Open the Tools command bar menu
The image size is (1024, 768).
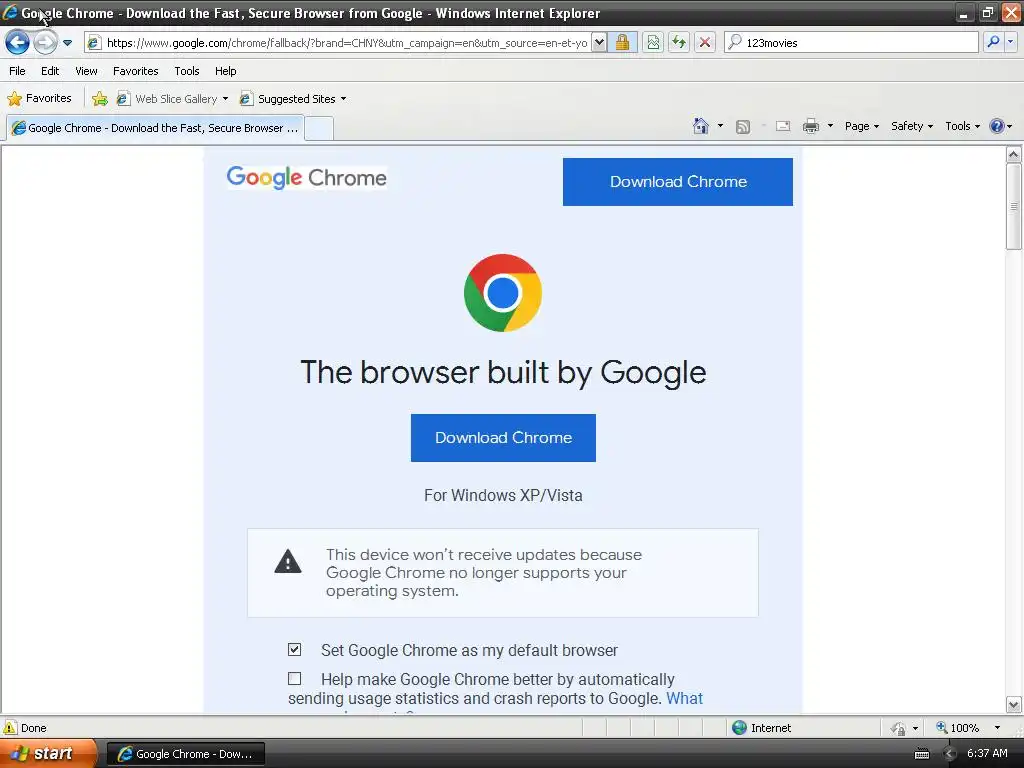coord(963,126)
